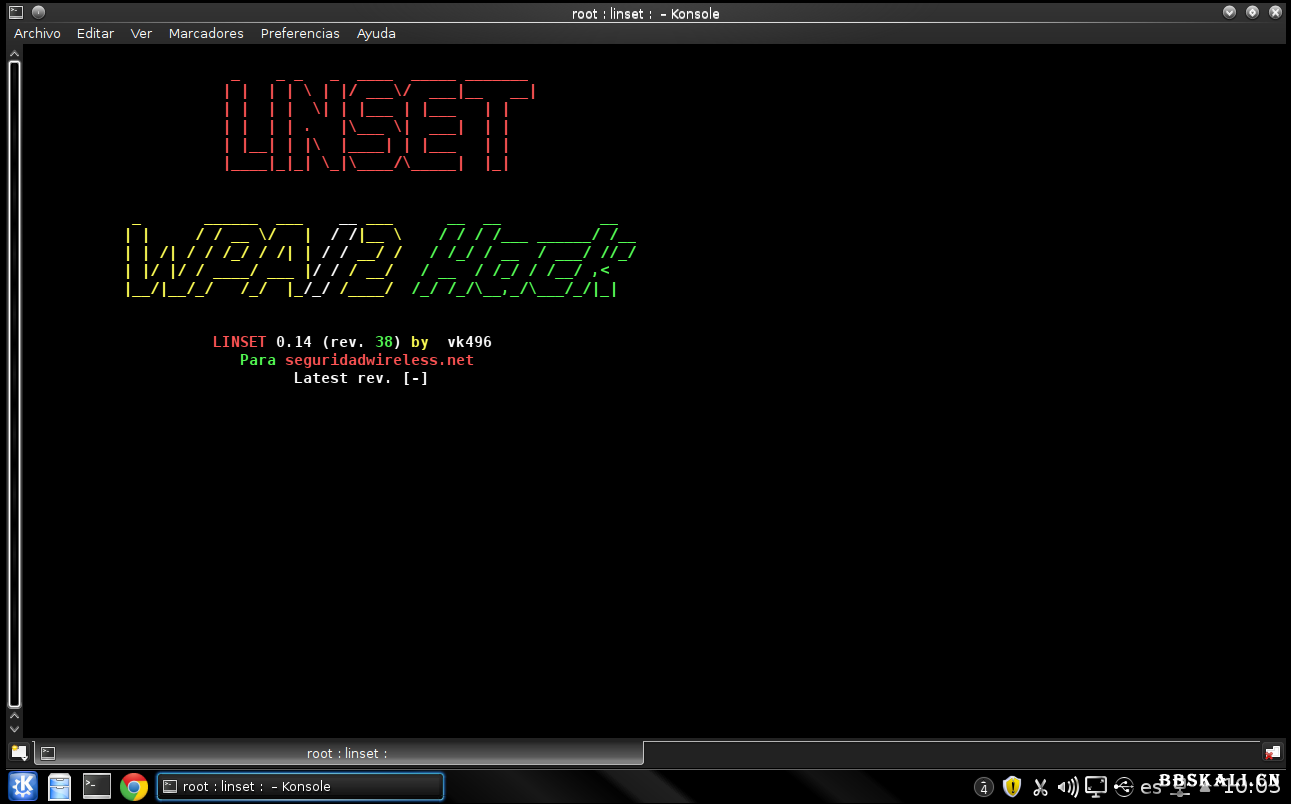Click the notifications counter showing 4
This screenshot has width=1291, height=804.
[984, 788]
